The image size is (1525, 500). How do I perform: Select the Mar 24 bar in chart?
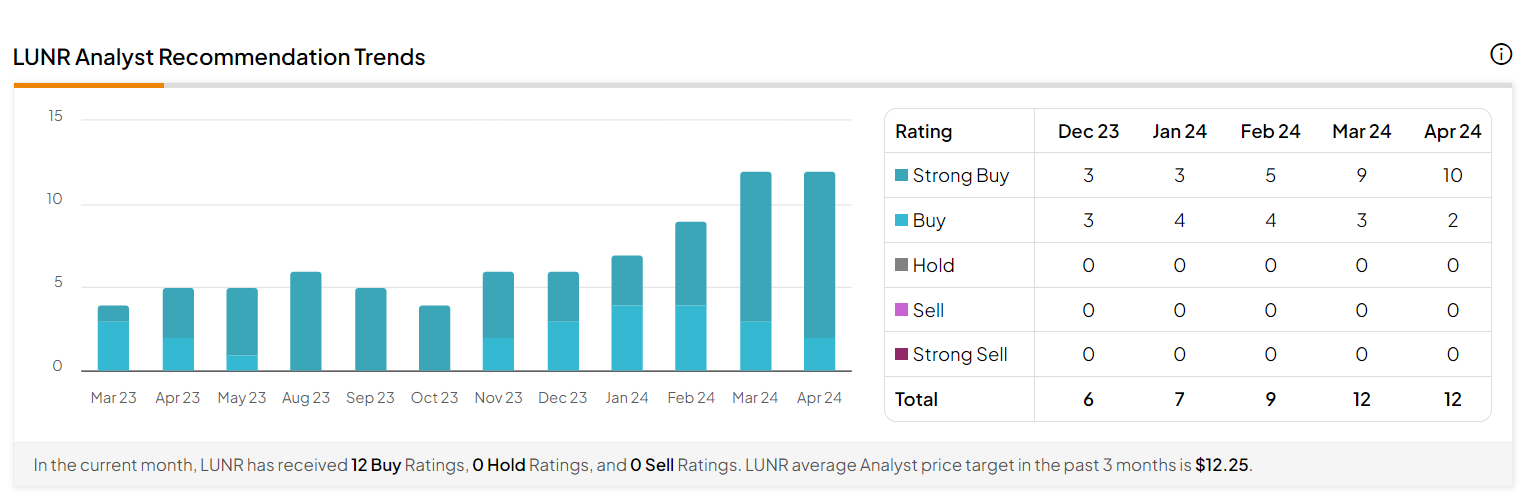(x=755, y=271)
